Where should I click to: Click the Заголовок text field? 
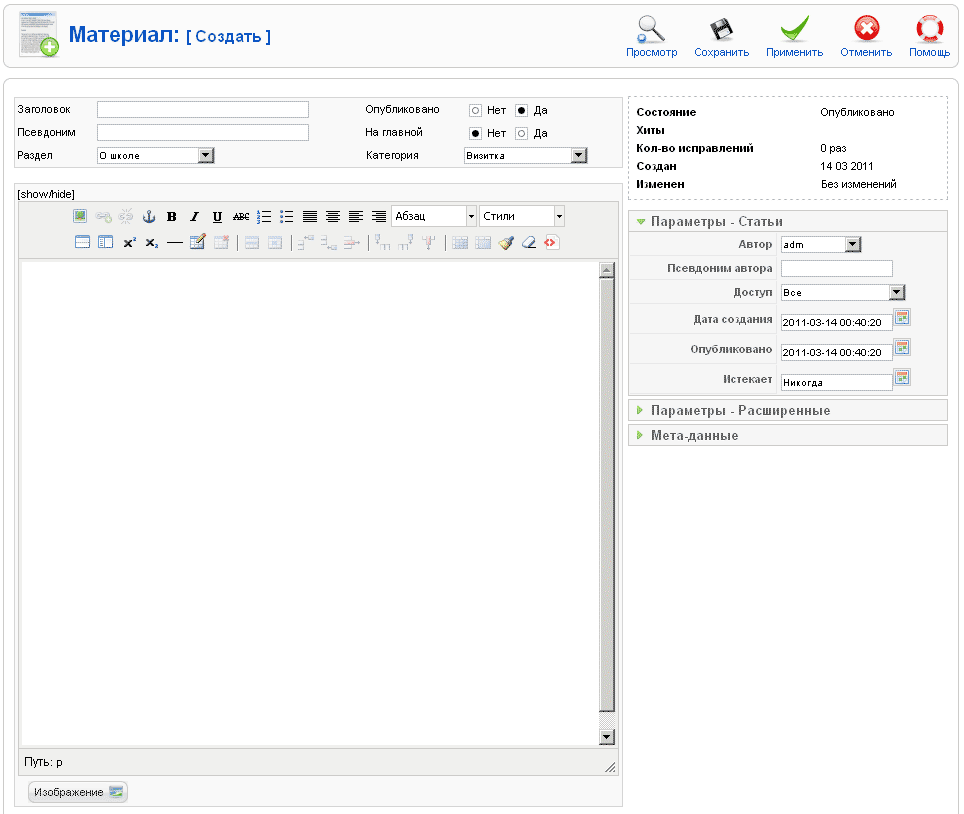click(203, 110)
